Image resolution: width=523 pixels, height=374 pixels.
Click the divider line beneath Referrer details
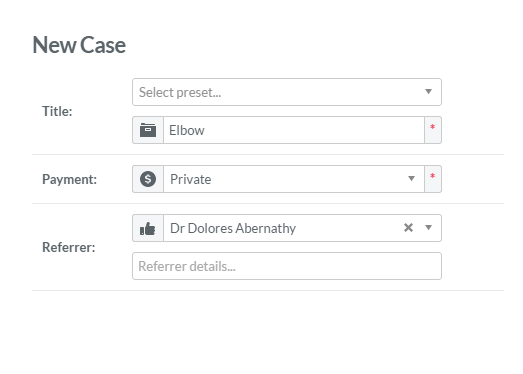268,290
